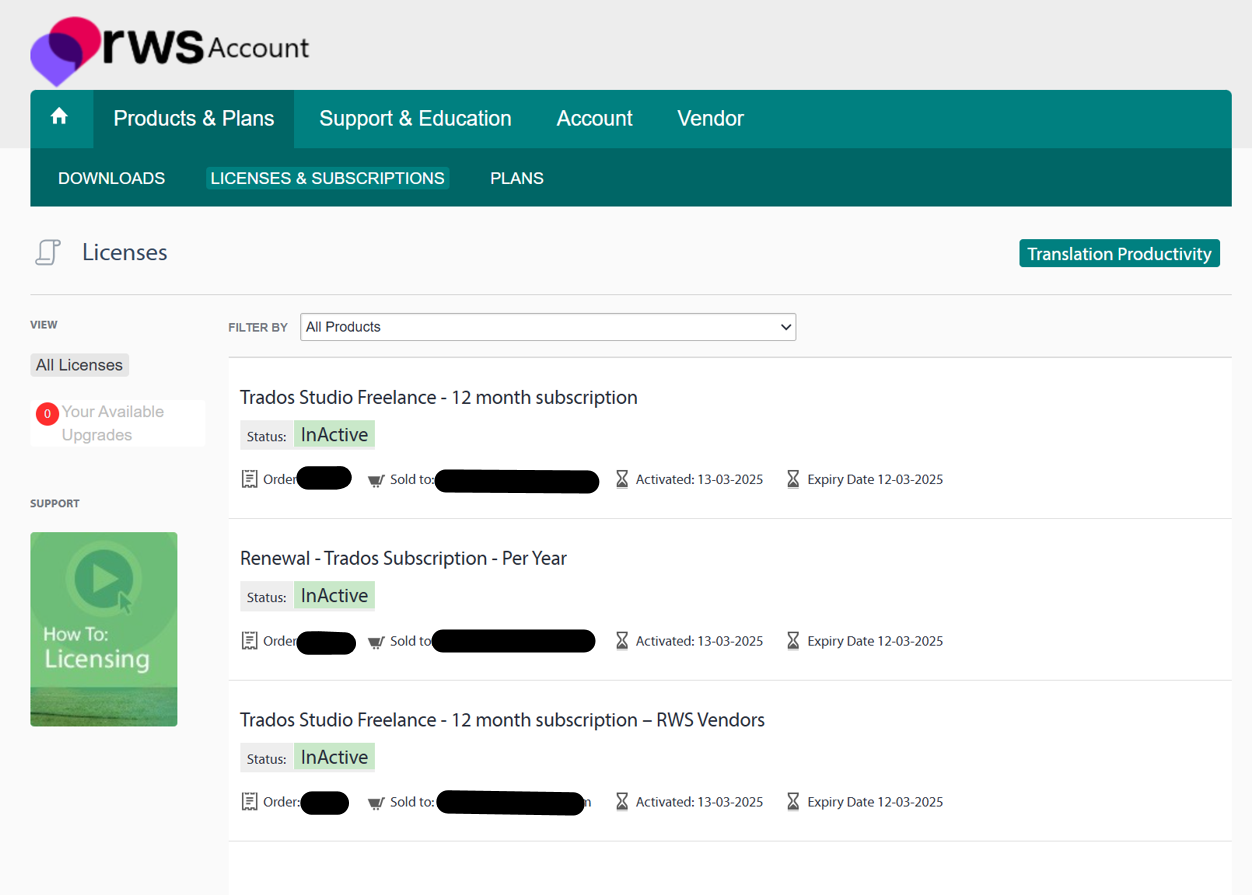Switch to the DOWNLOADS tab
The height and width of the screenshot is (895, 1252).
coord(111,178)
